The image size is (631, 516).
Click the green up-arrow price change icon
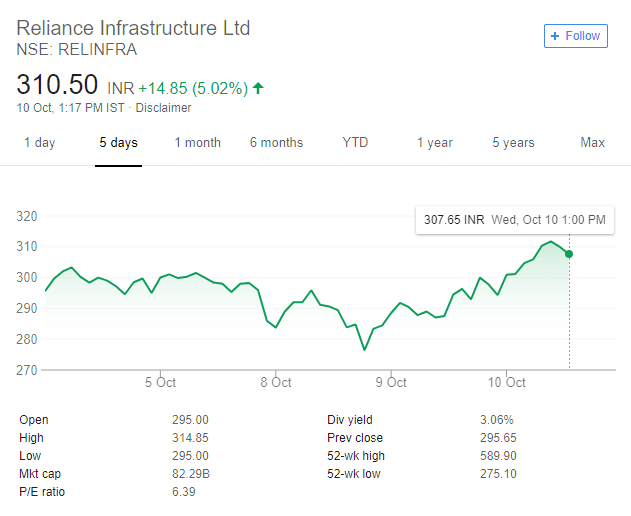point(258,88)
